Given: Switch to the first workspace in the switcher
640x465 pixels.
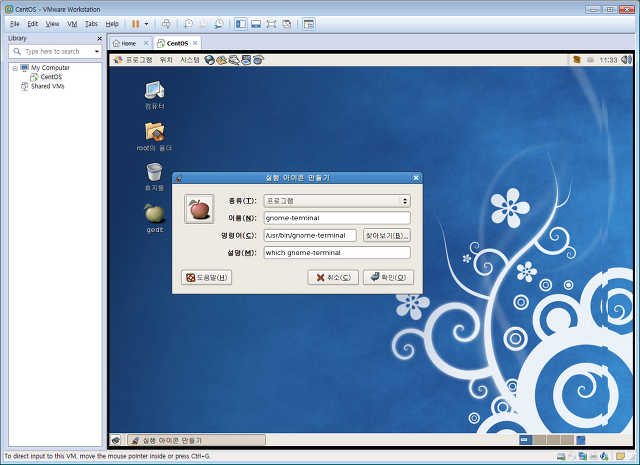Looking at the screenshot, I should (526, 440).
